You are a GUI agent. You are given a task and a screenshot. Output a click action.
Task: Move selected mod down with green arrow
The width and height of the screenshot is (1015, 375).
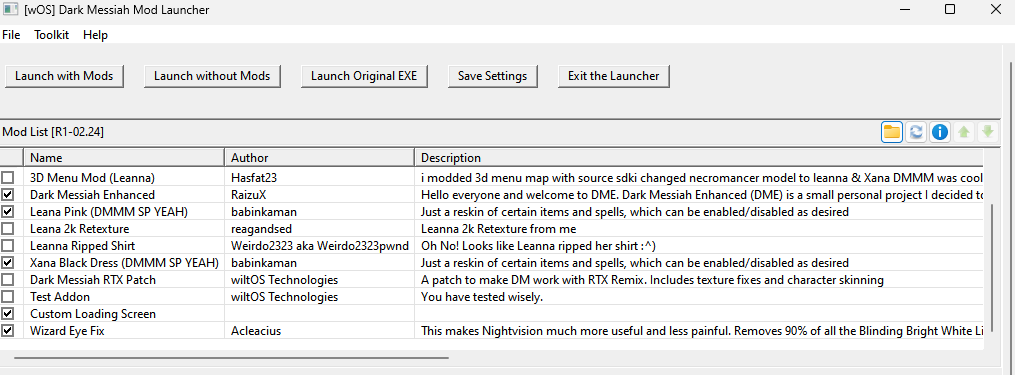click(x=987, y=132)
